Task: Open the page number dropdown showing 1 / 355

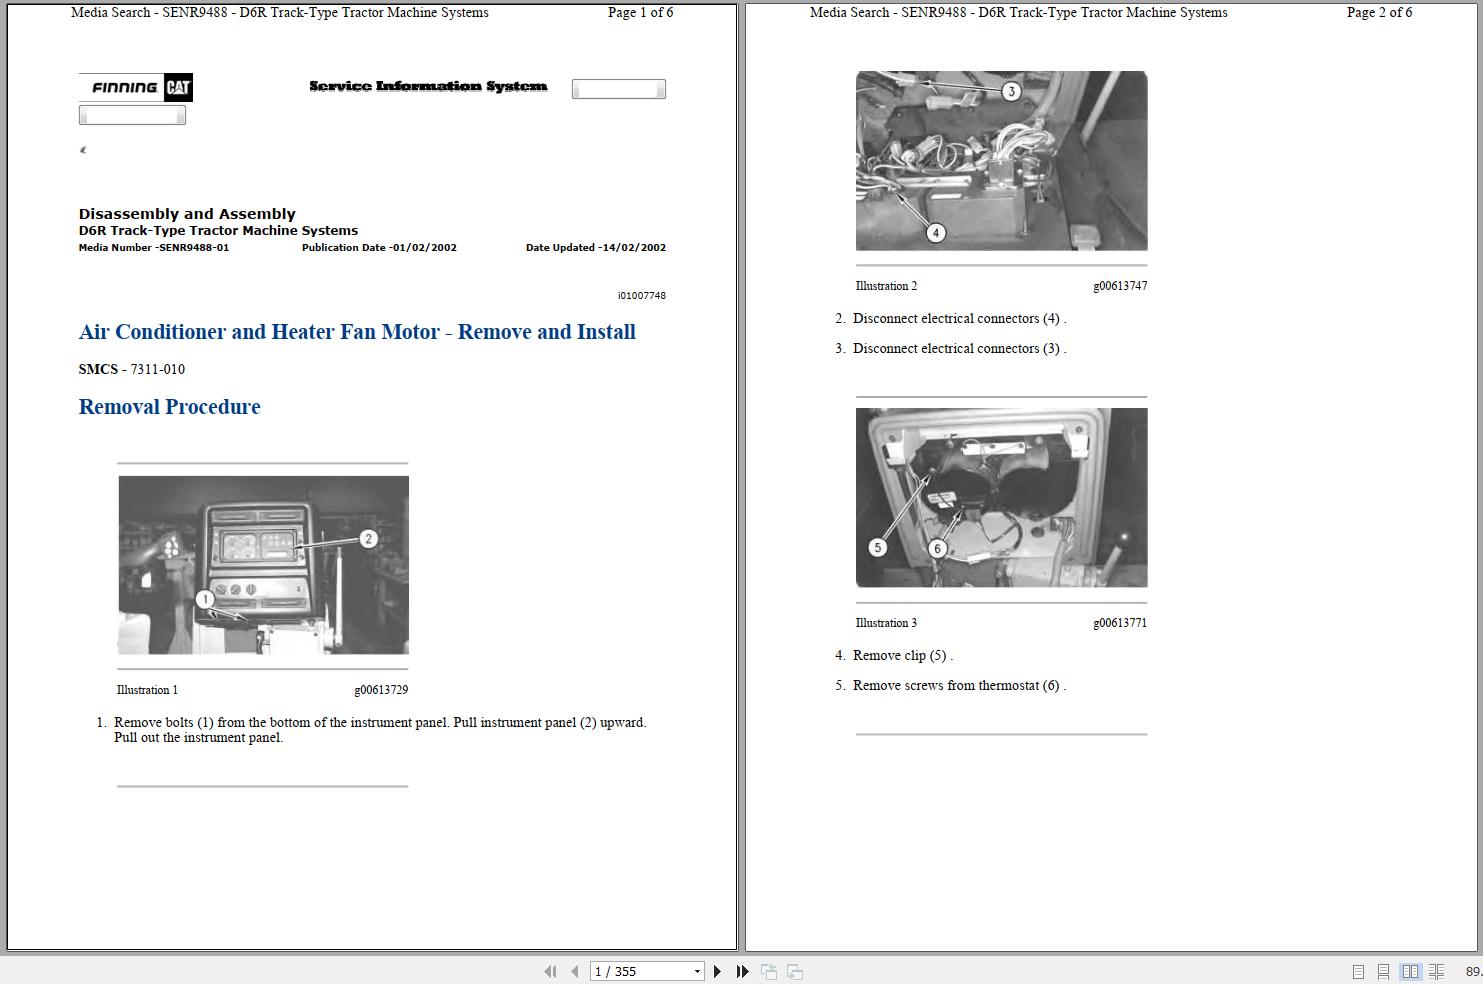Action: [x=697, y=971]
